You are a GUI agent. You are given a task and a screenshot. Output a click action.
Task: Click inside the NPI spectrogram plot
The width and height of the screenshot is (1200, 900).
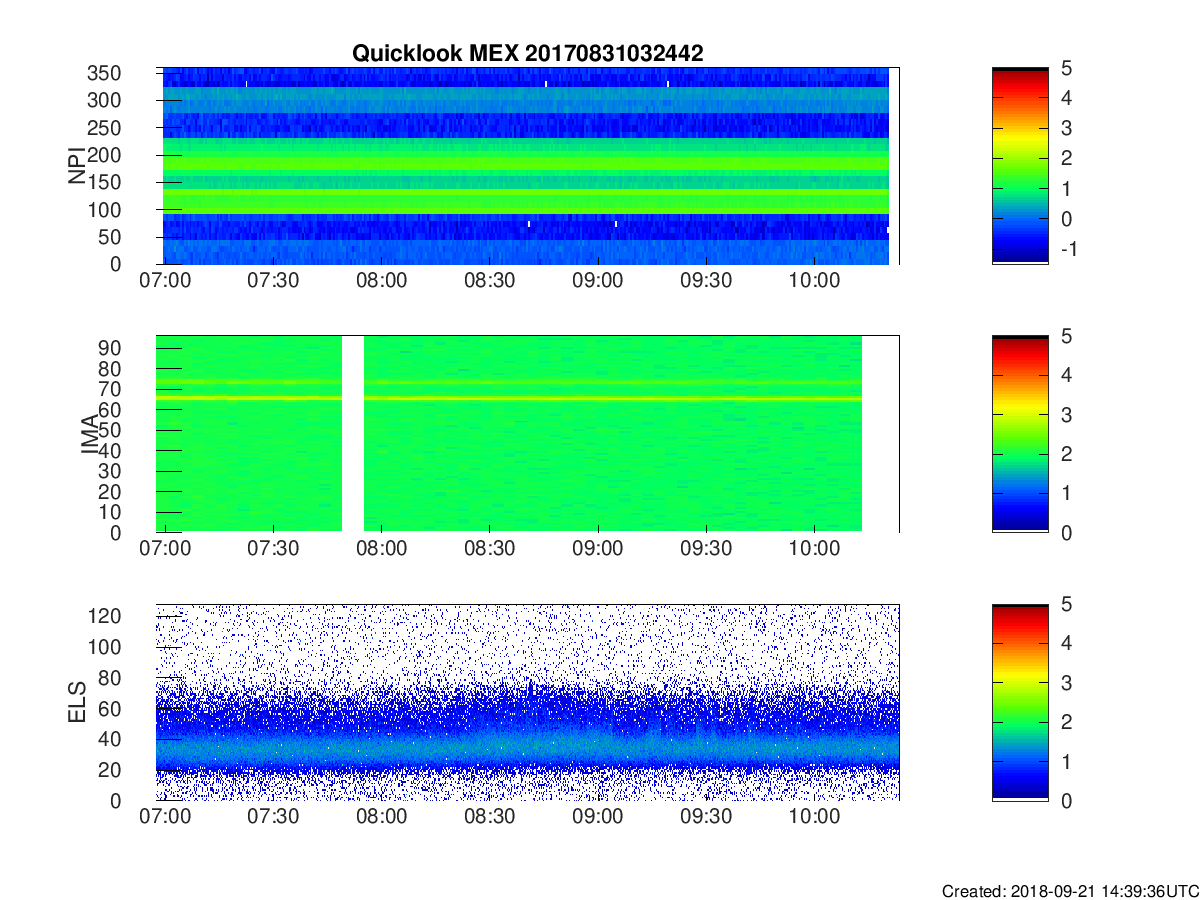tap(527, 166)
